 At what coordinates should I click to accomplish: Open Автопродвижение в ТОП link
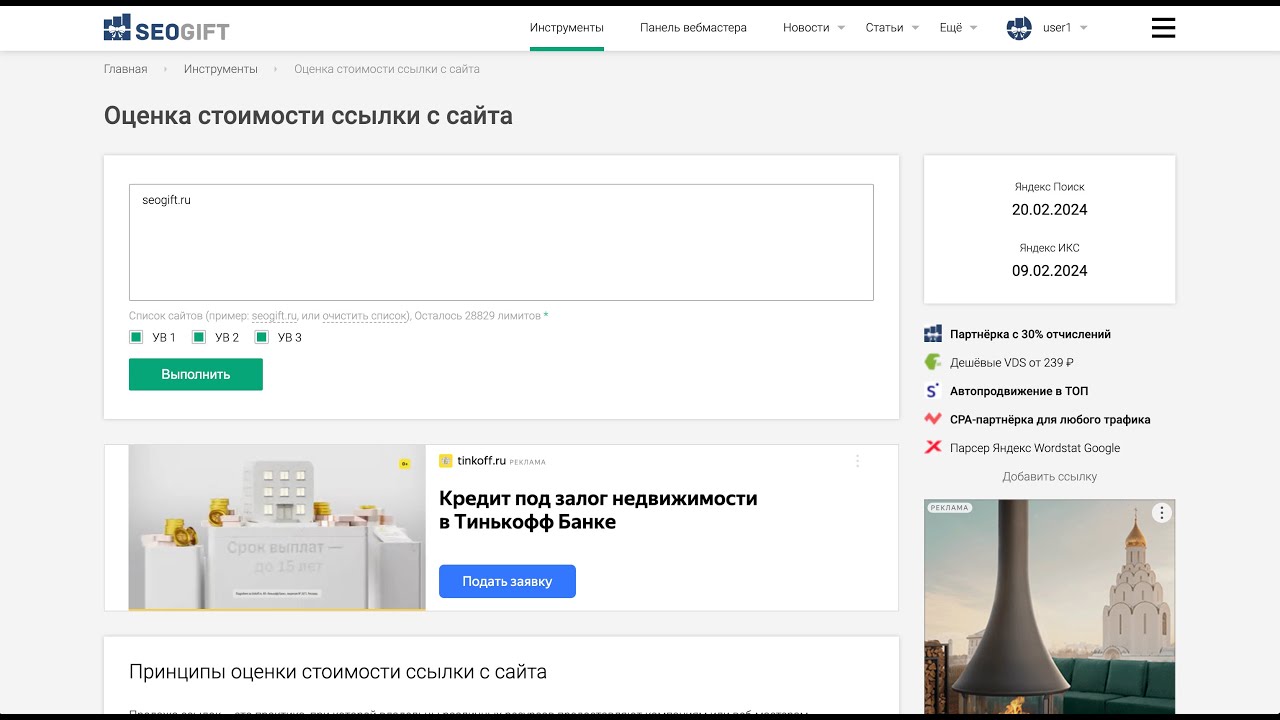[x=1019, y=391]
